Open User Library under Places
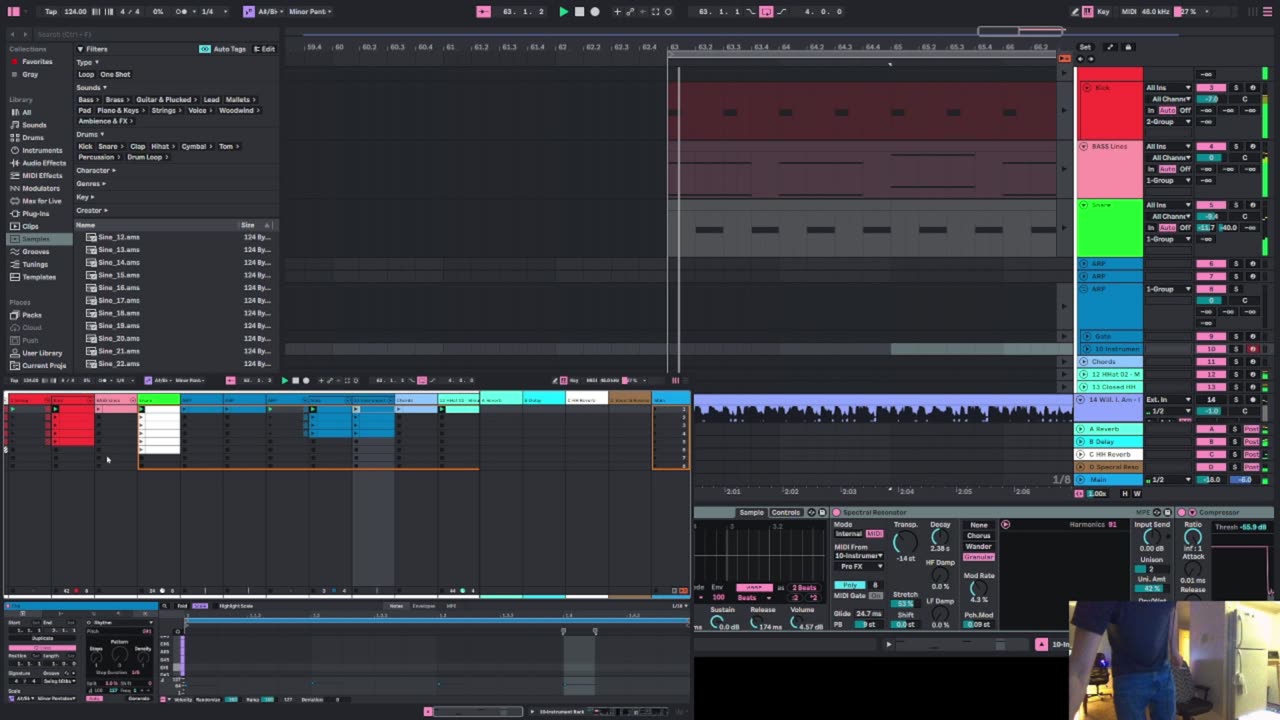Viewport: 1280px width, 720px height. click(x=43, y=353)
